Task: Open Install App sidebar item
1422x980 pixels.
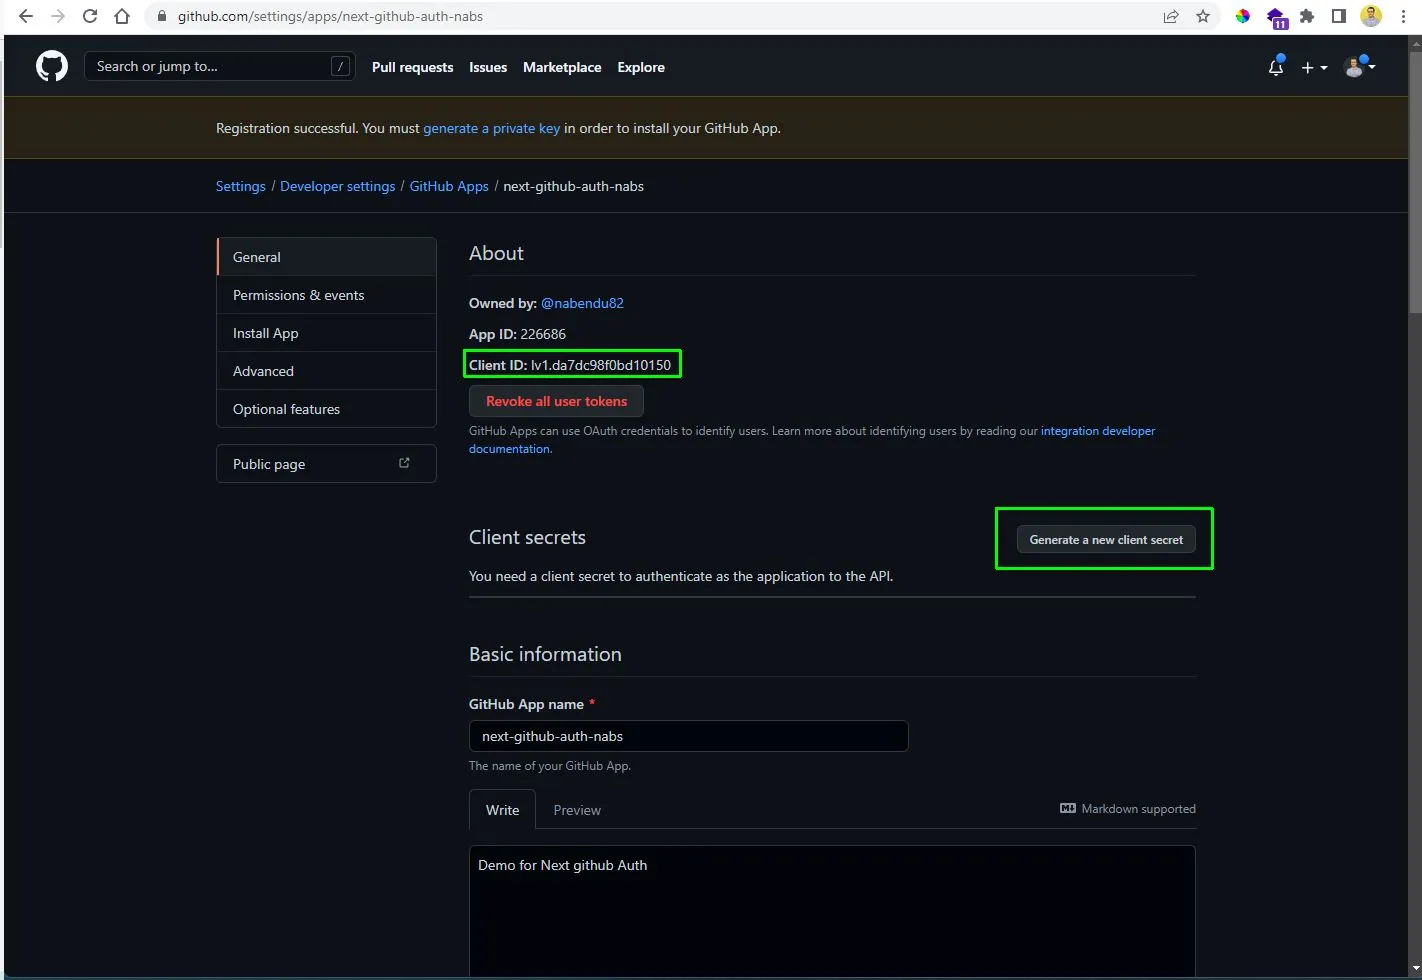Action: coord(326,333)
